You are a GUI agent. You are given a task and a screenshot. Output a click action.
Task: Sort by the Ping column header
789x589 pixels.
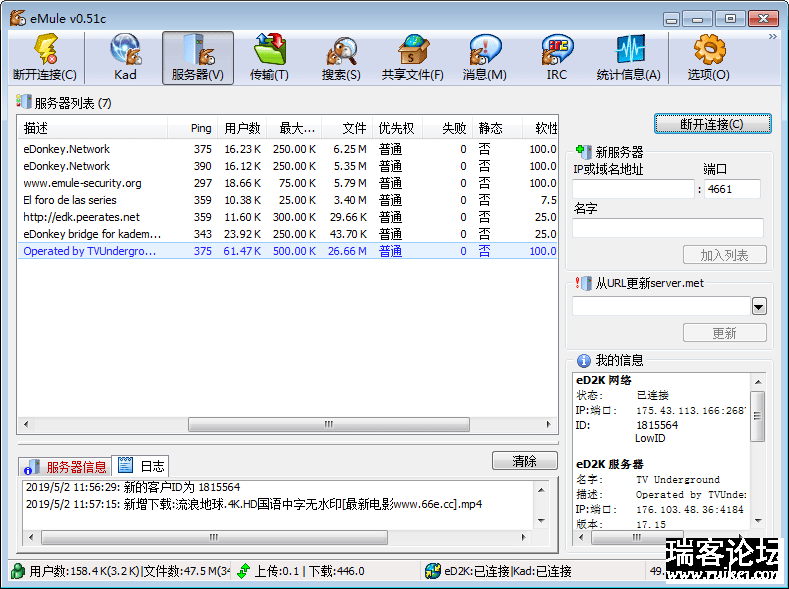pos(192,128)
